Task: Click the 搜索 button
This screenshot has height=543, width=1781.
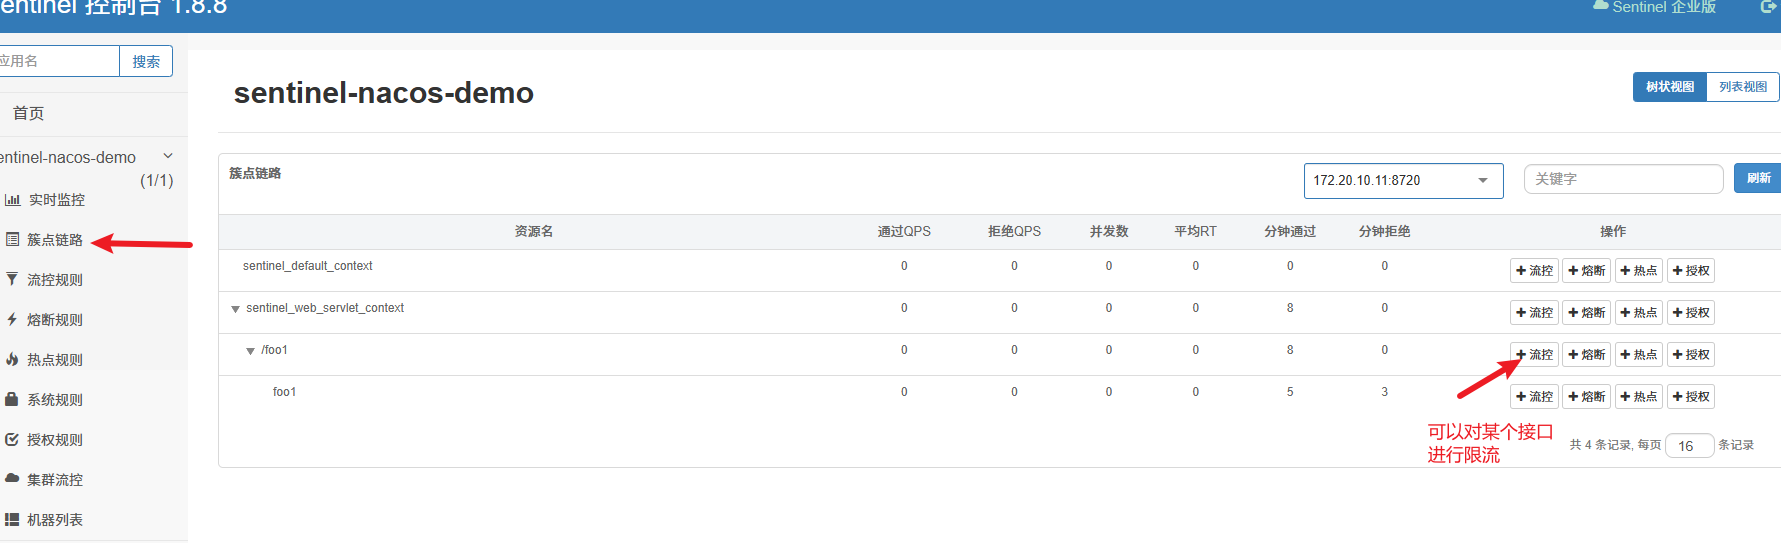Action: pyautogui.click(x=146, y=61)
